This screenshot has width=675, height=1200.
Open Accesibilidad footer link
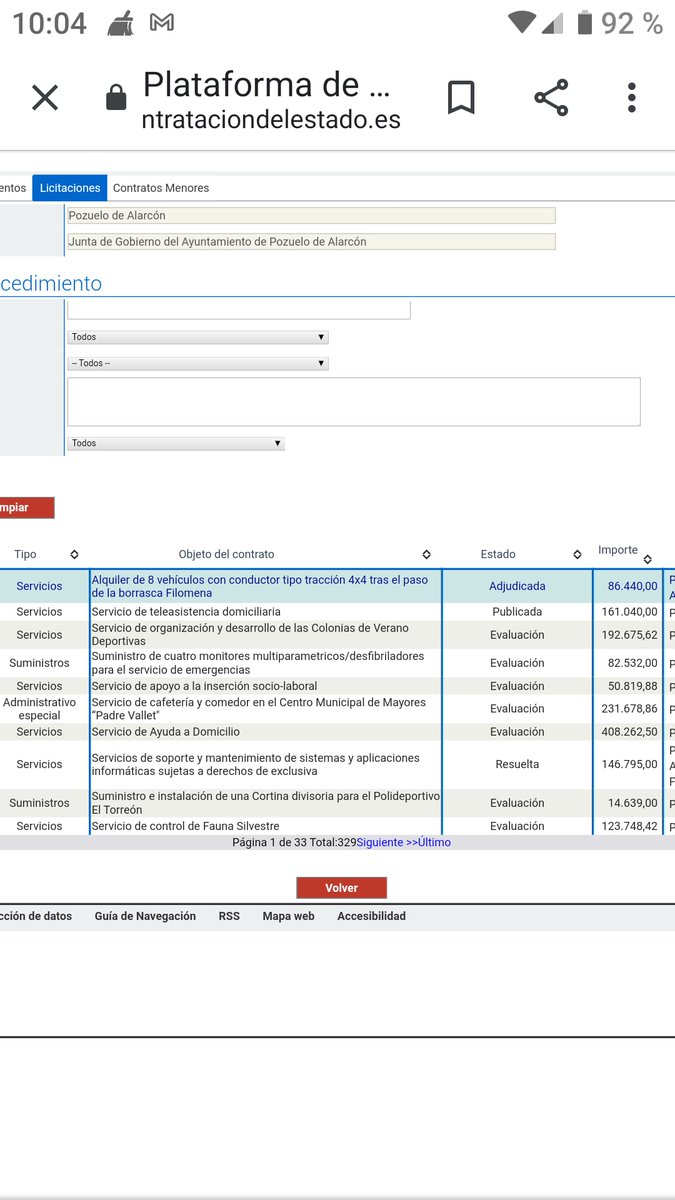click(371, 916)
